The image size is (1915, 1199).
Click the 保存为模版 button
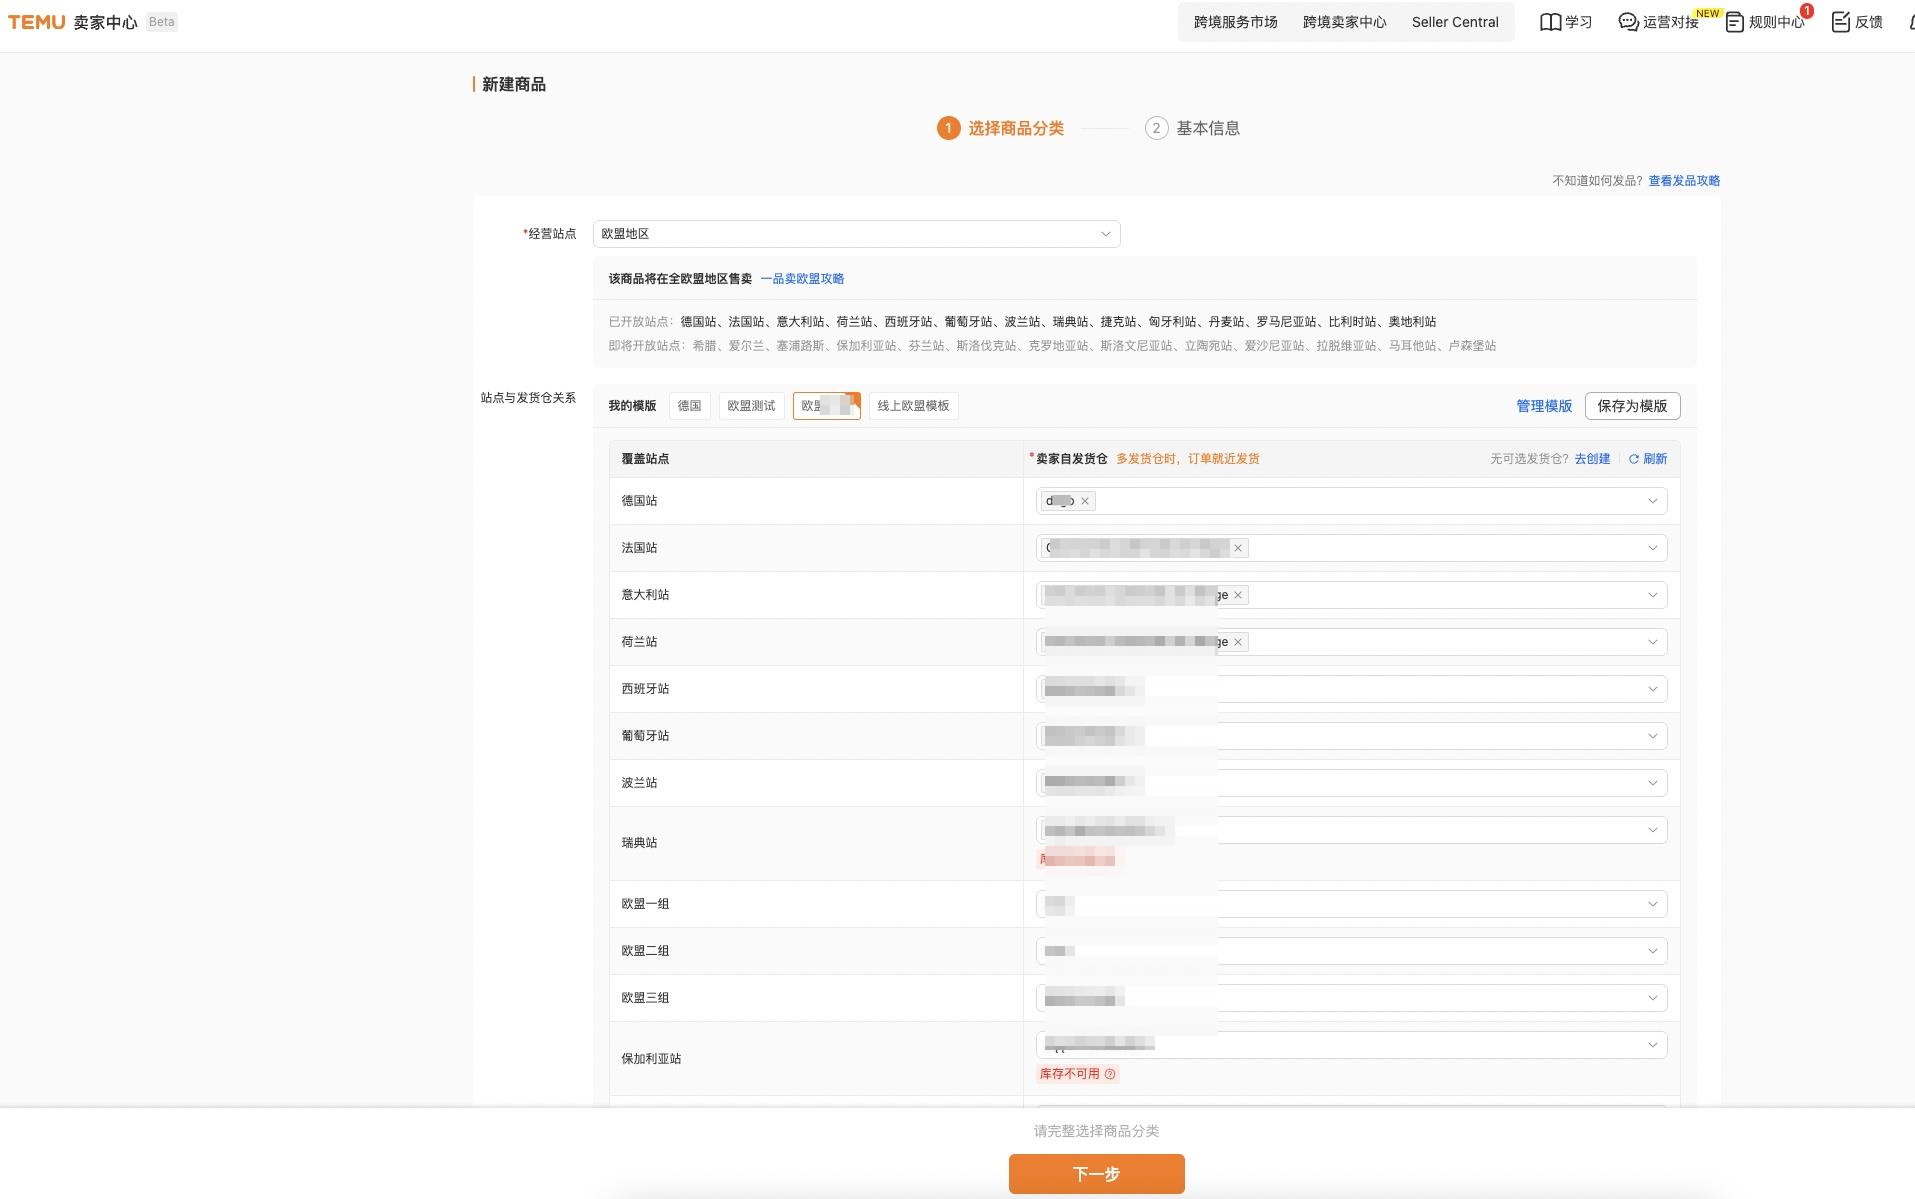(x=1632, y=406)
